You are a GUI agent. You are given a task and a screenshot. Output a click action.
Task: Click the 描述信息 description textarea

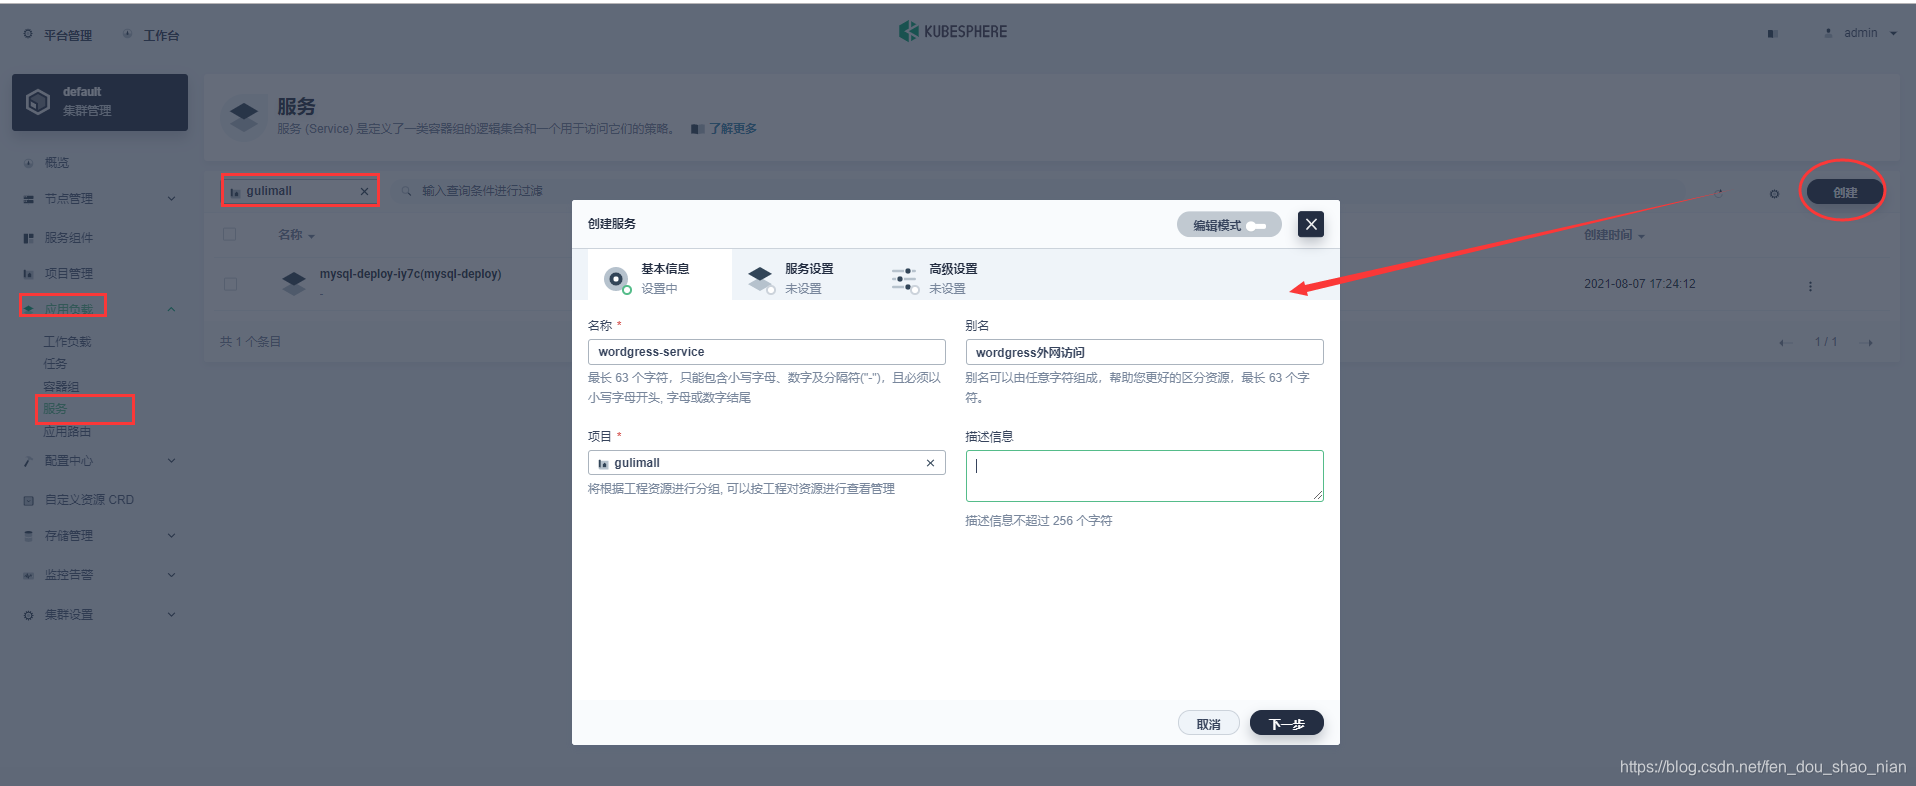click(1144, 476)
